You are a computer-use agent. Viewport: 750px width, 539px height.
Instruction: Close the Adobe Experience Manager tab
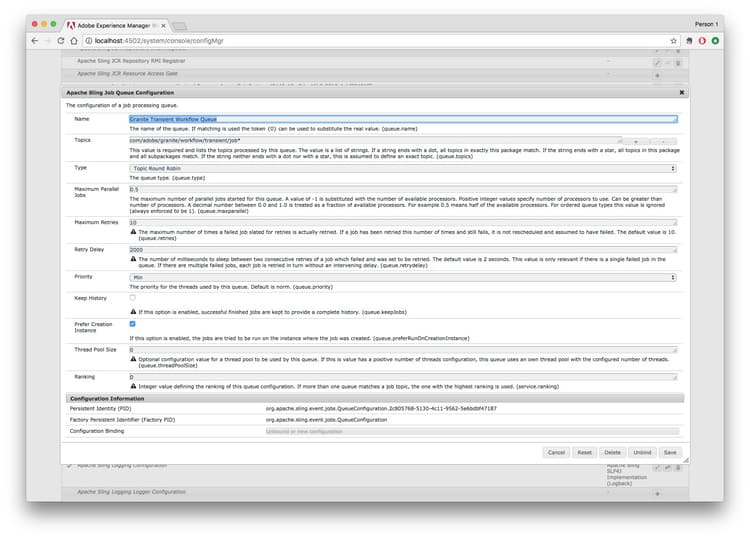click(x=163, y=25)
